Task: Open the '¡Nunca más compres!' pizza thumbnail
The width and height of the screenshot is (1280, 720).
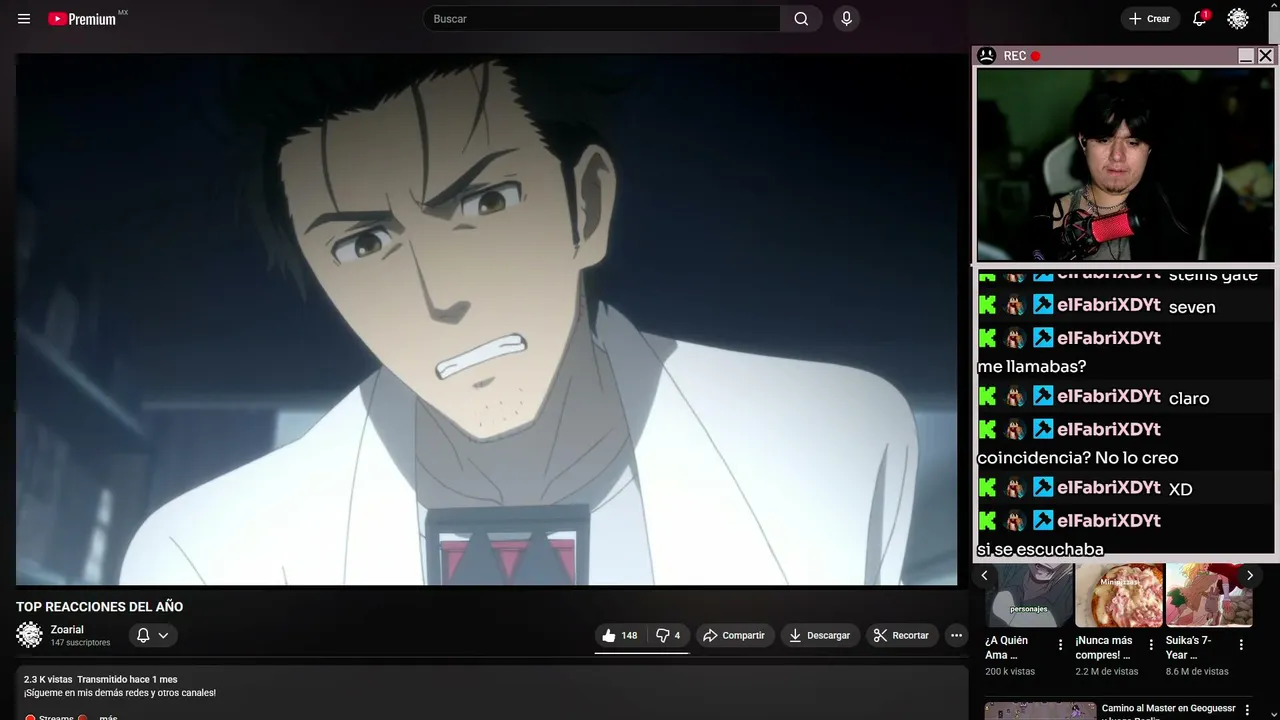Action: coord(1119,596)
